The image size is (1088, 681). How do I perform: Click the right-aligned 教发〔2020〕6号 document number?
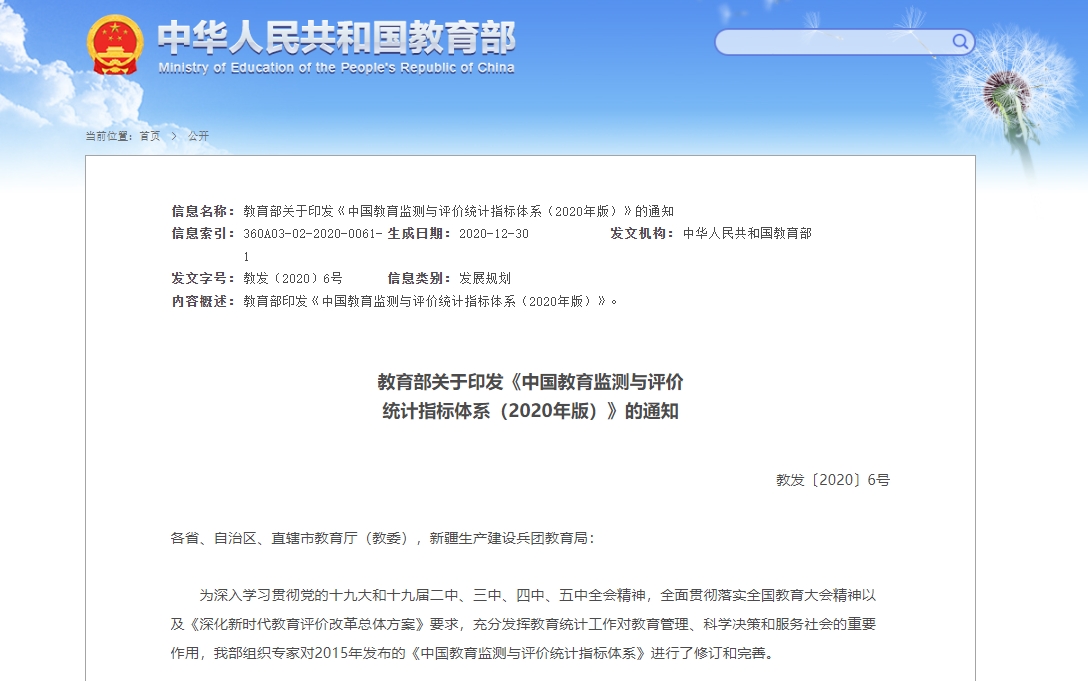coord(832,480)
